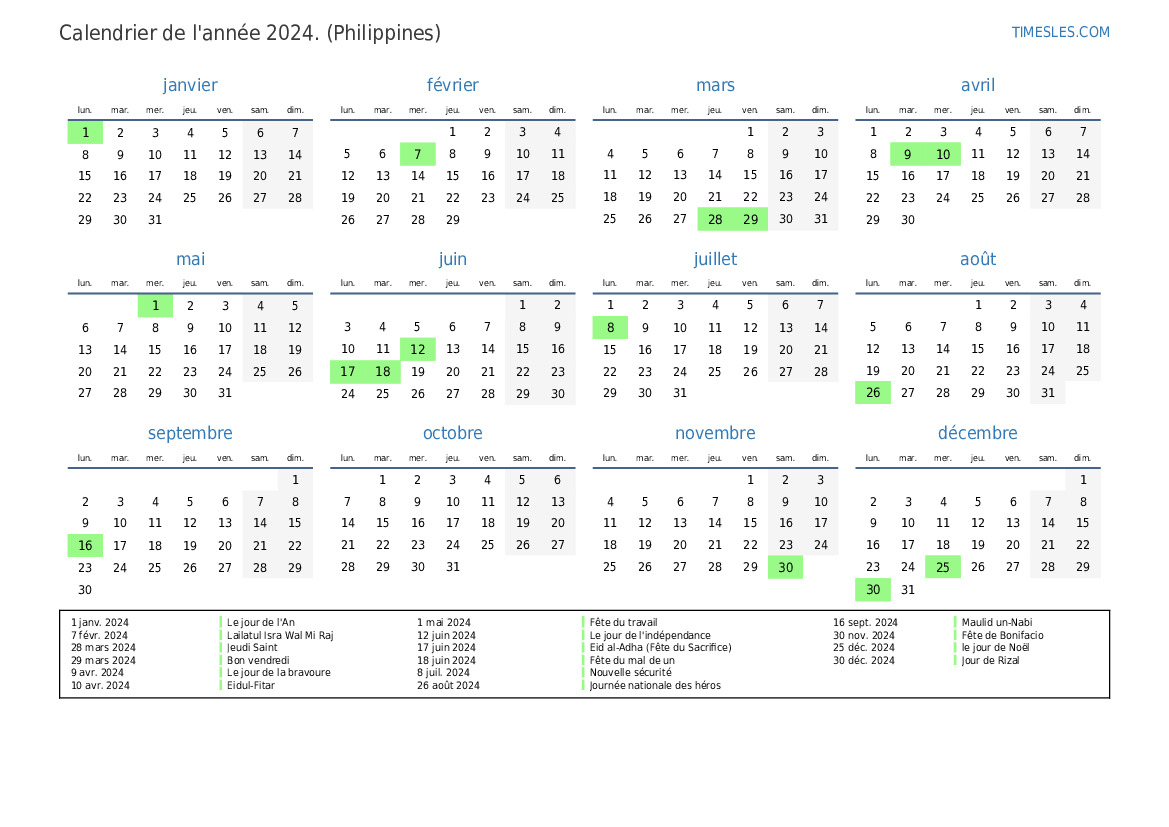Select the août month title
1169x827 pixels.
(977, 259)
